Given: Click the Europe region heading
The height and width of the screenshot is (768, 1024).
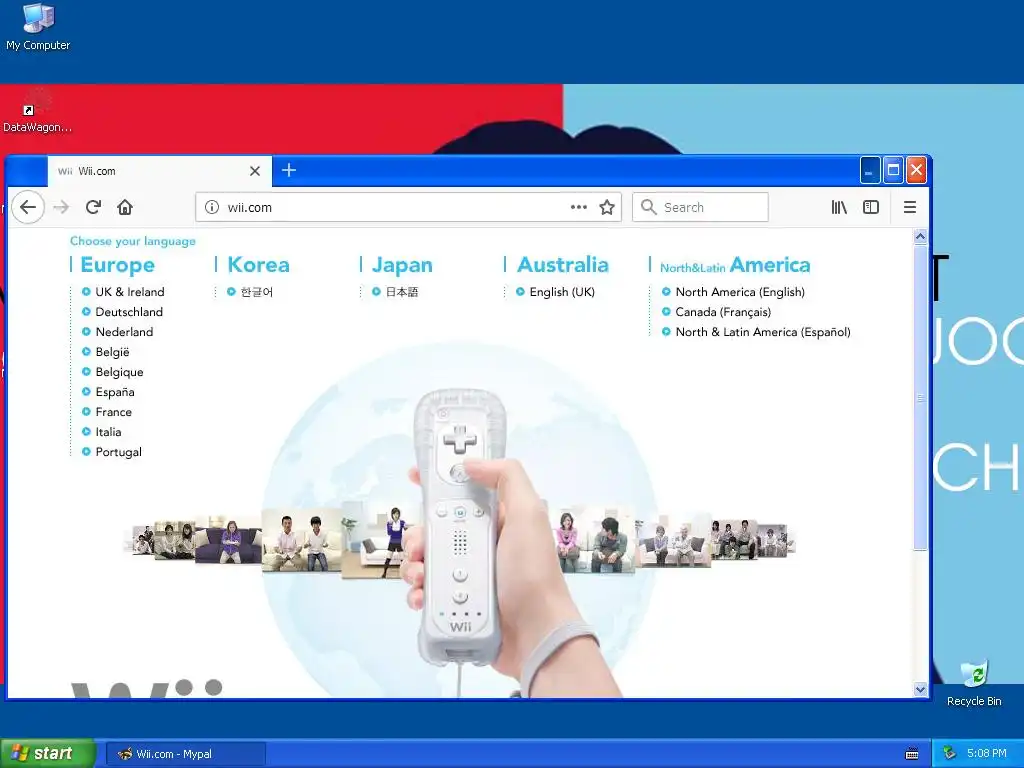Looking at the screenshot, I should pos(118,265).
